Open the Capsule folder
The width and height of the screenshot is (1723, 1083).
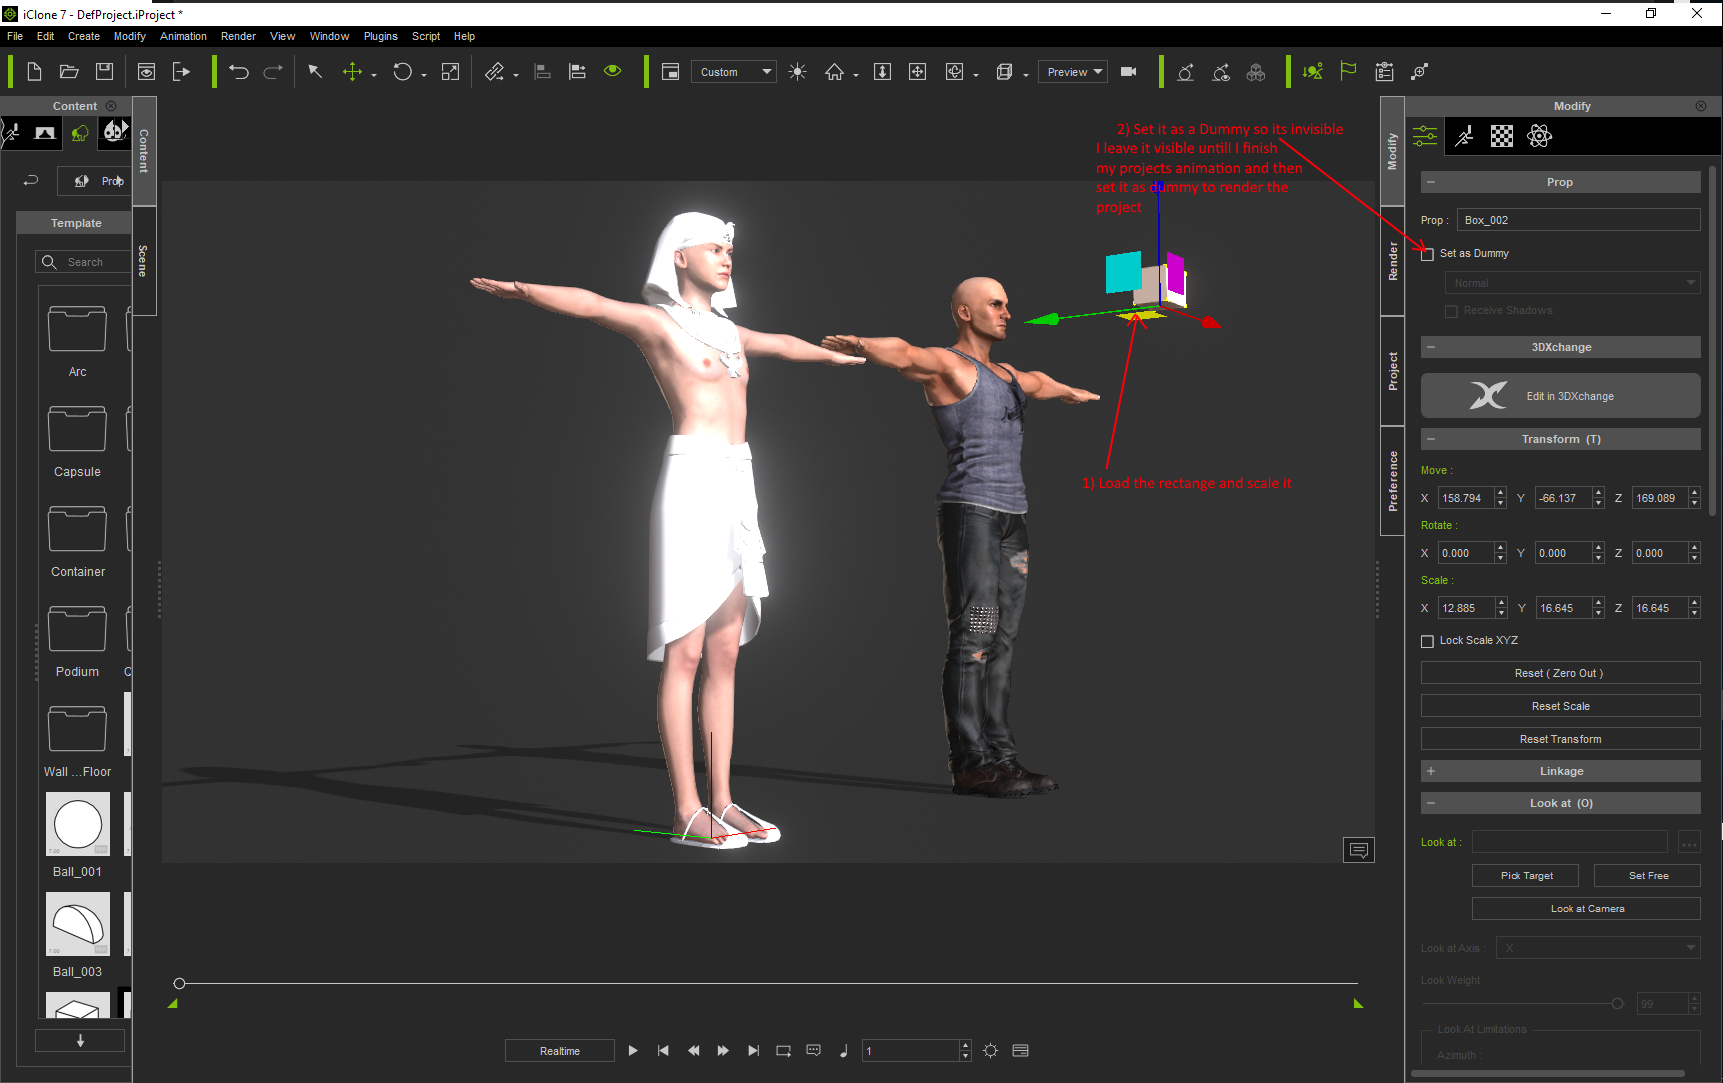tap(77, 429)
